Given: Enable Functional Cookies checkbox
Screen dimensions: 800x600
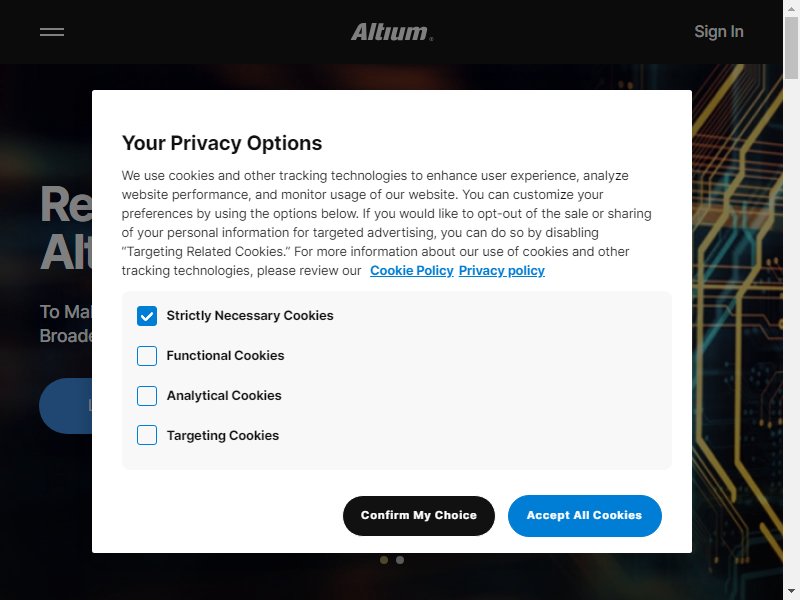Looking at the screenshot, I should pyautogui.click(x=147, y=356).
